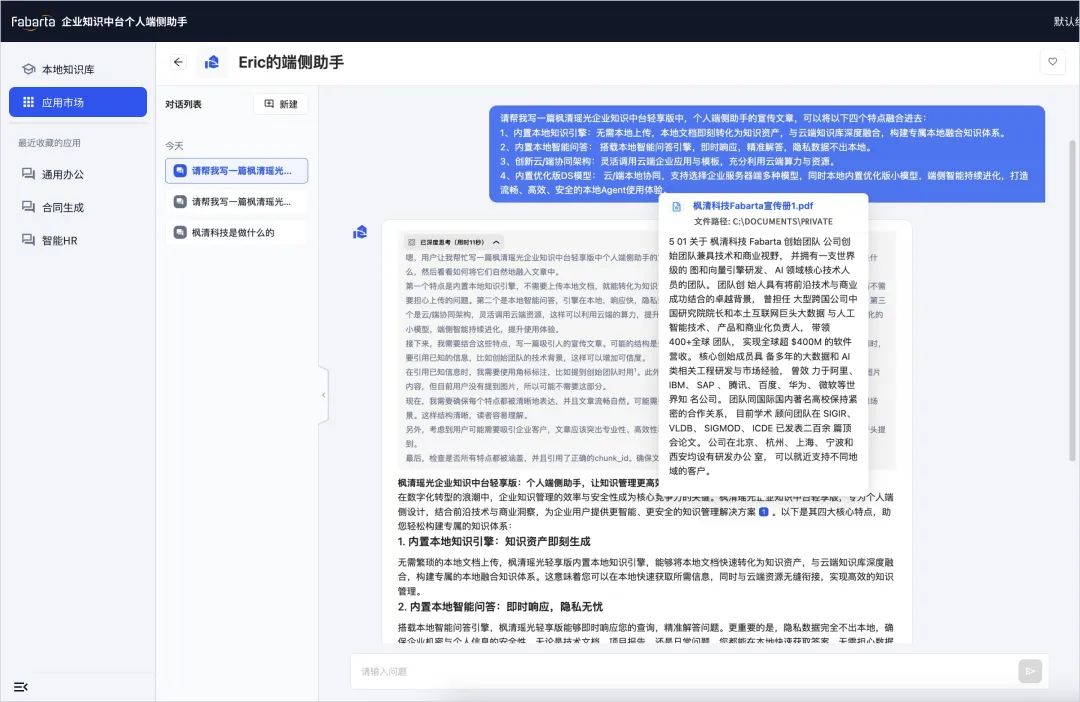Go back with the arrow button

coord(178,62)
